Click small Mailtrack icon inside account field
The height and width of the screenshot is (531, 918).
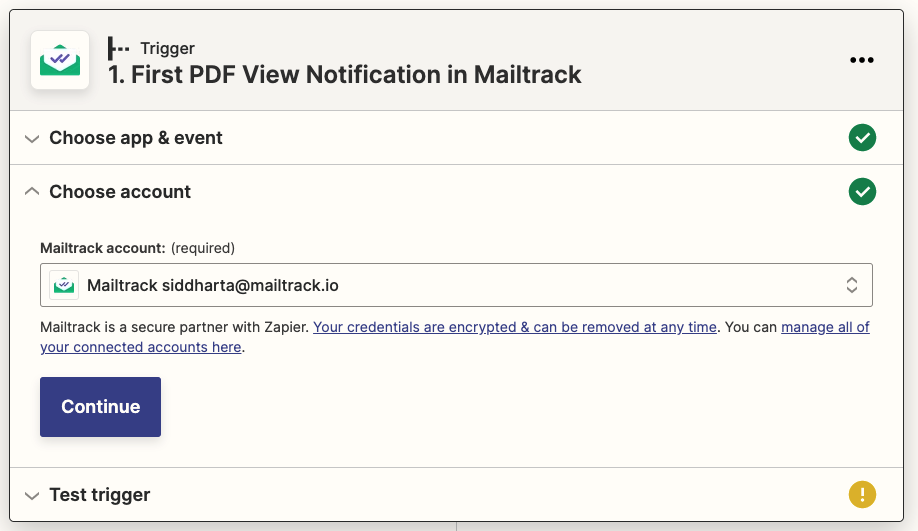click(64, 285)
